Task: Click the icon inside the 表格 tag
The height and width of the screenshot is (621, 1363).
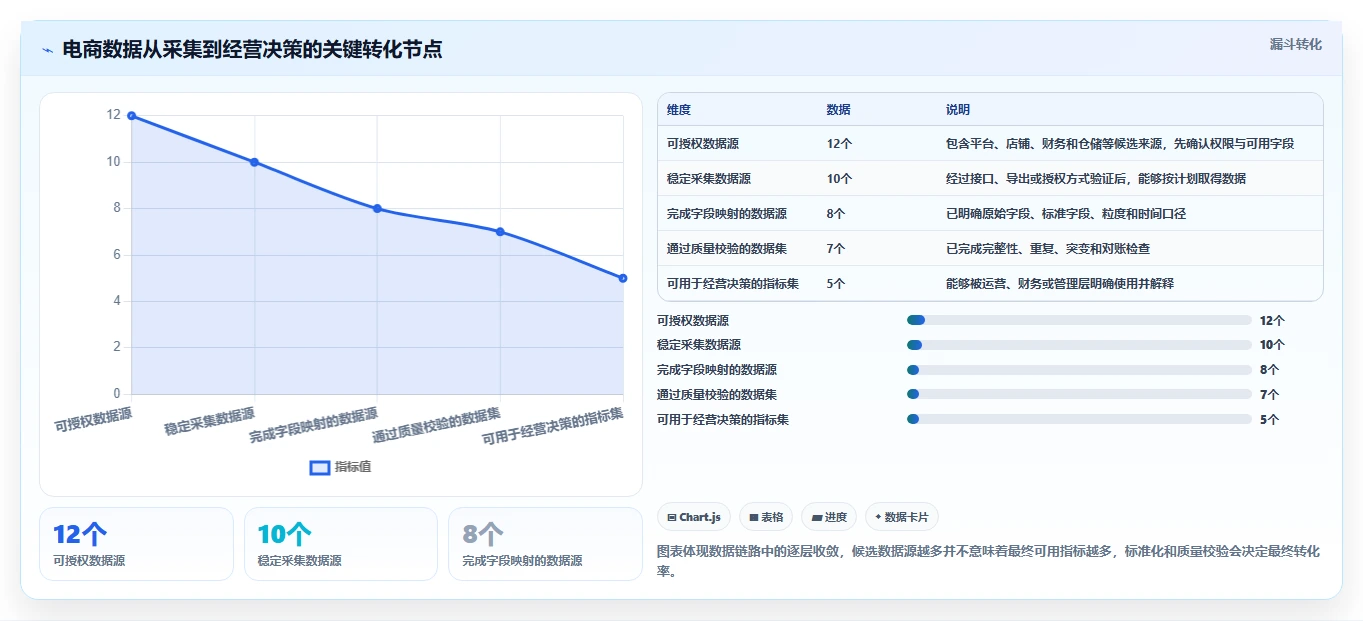Action: (x=754, y=517)
